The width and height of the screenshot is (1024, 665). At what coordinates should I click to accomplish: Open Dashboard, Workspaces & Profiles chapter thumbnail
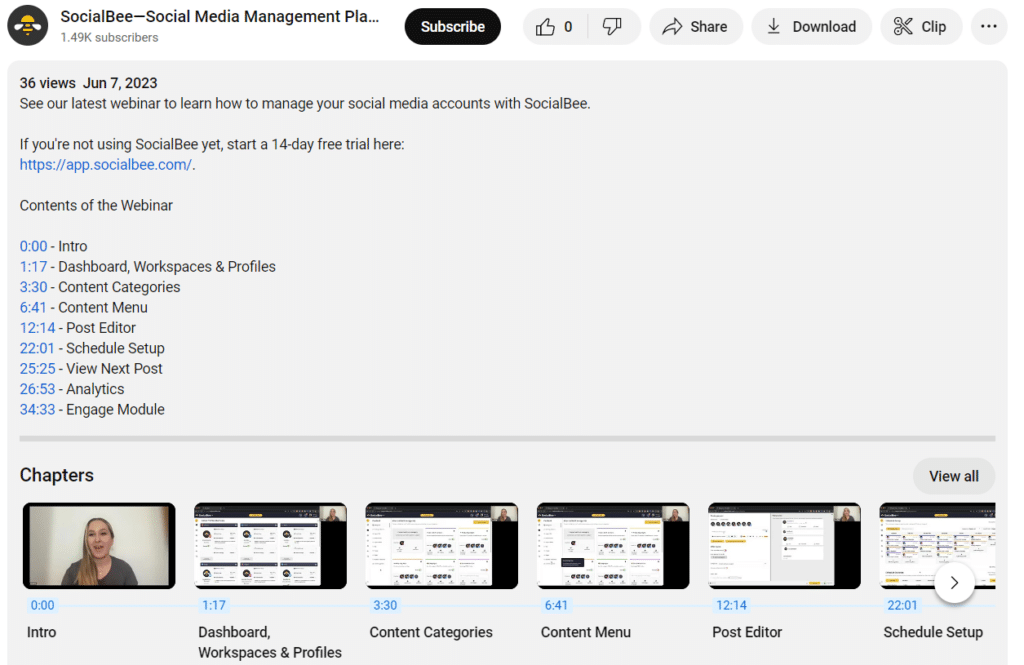pos(270,545)
